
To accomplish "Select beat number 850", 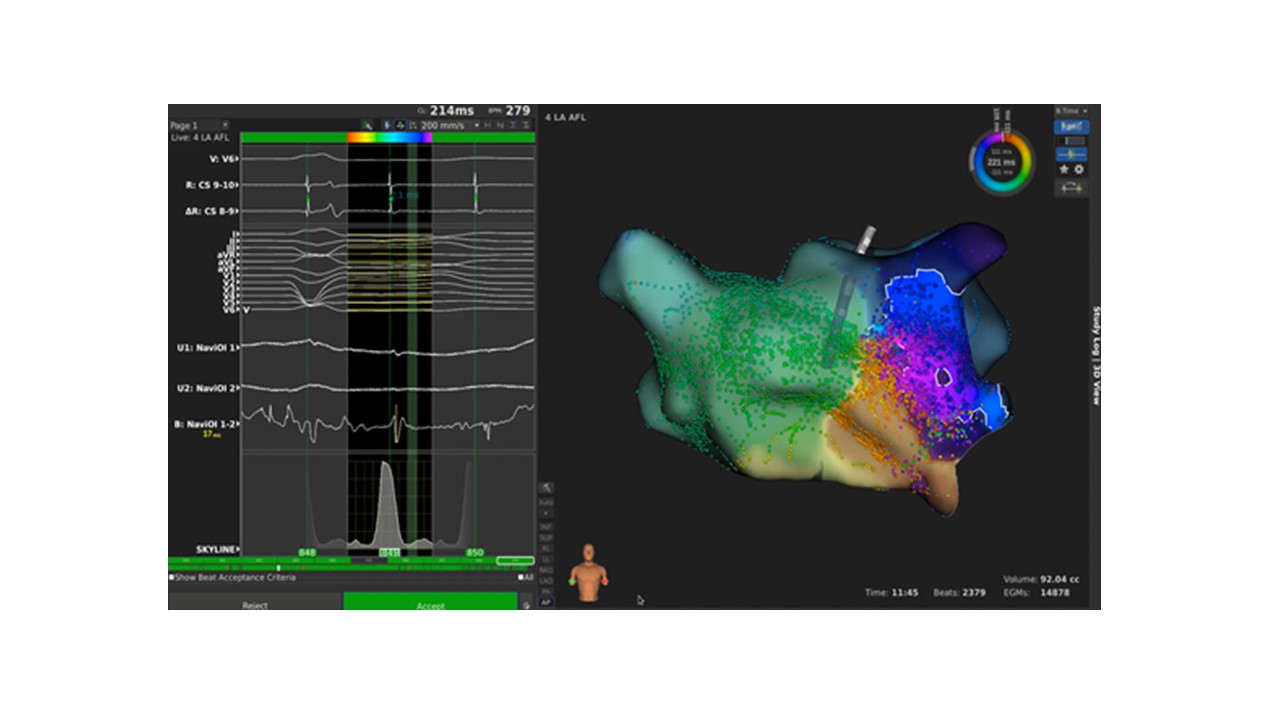I will (474, 552).
